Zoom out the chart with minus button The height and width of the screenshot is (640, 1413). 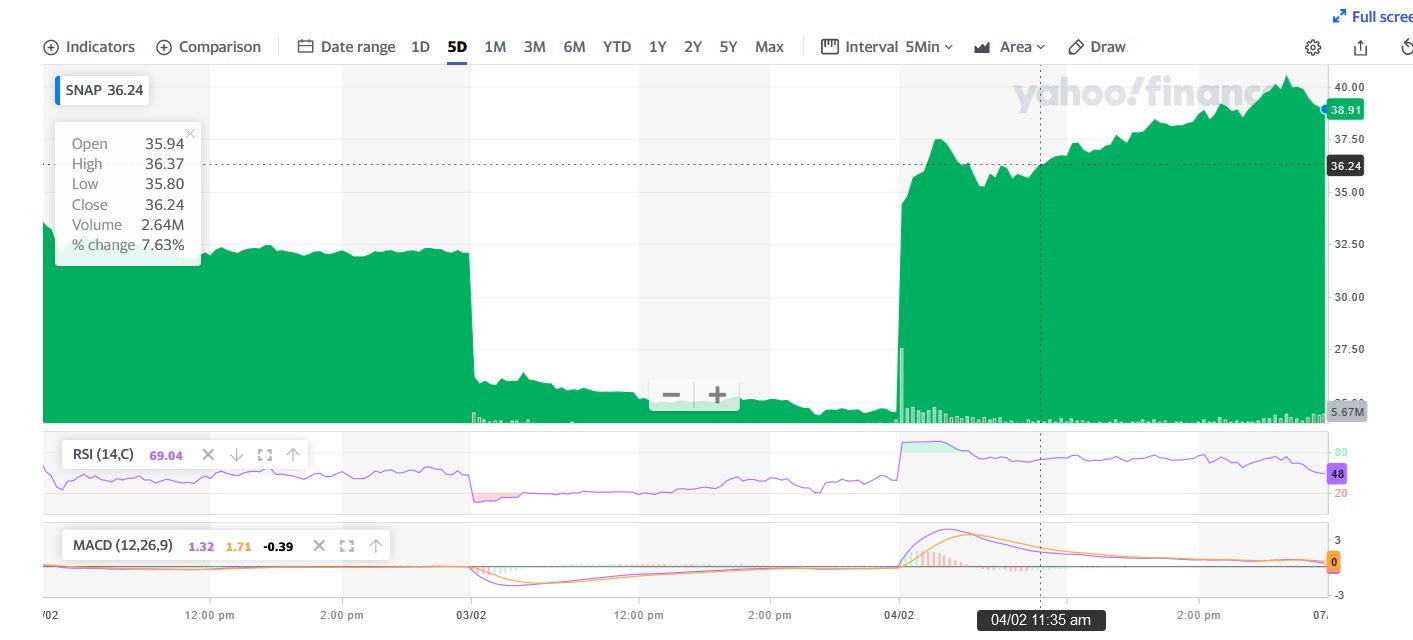[671, 395]
